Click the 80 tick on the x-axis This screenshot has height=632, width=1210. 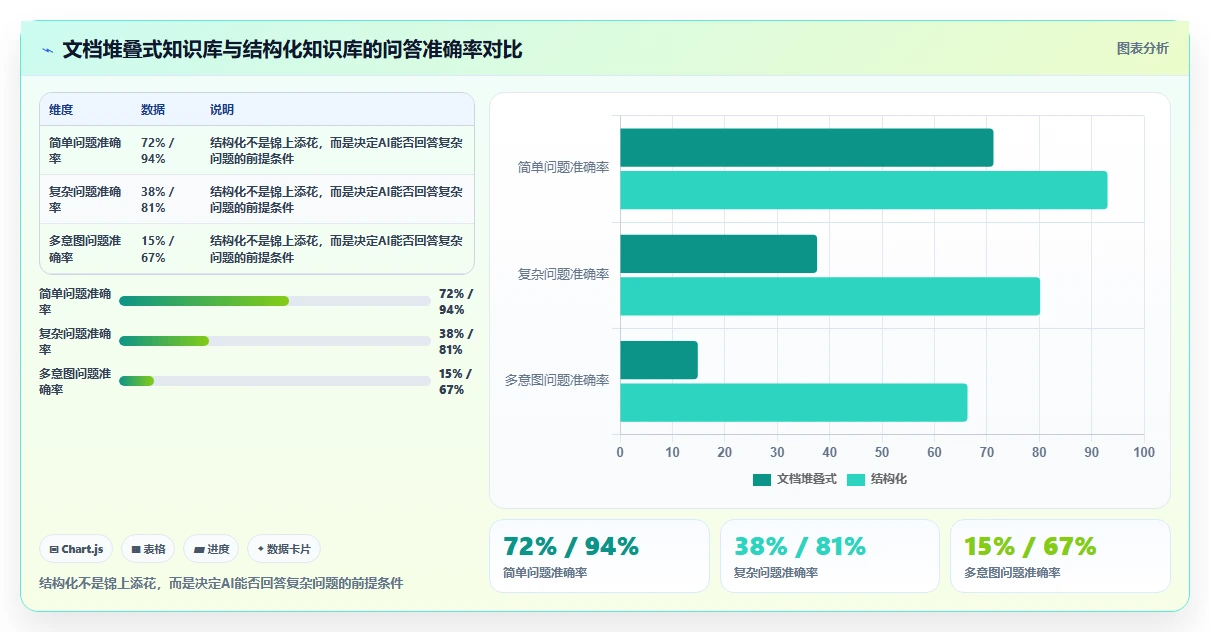(x=1039, y=452)
